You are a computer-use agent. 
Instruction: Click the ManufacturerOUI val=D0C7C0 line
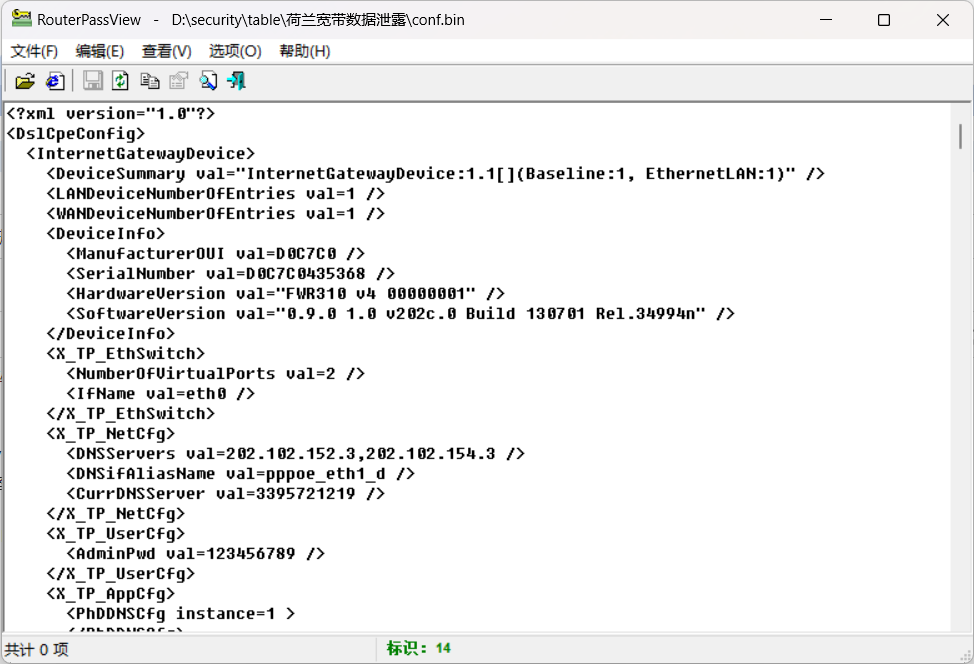(x=216, y=253)
